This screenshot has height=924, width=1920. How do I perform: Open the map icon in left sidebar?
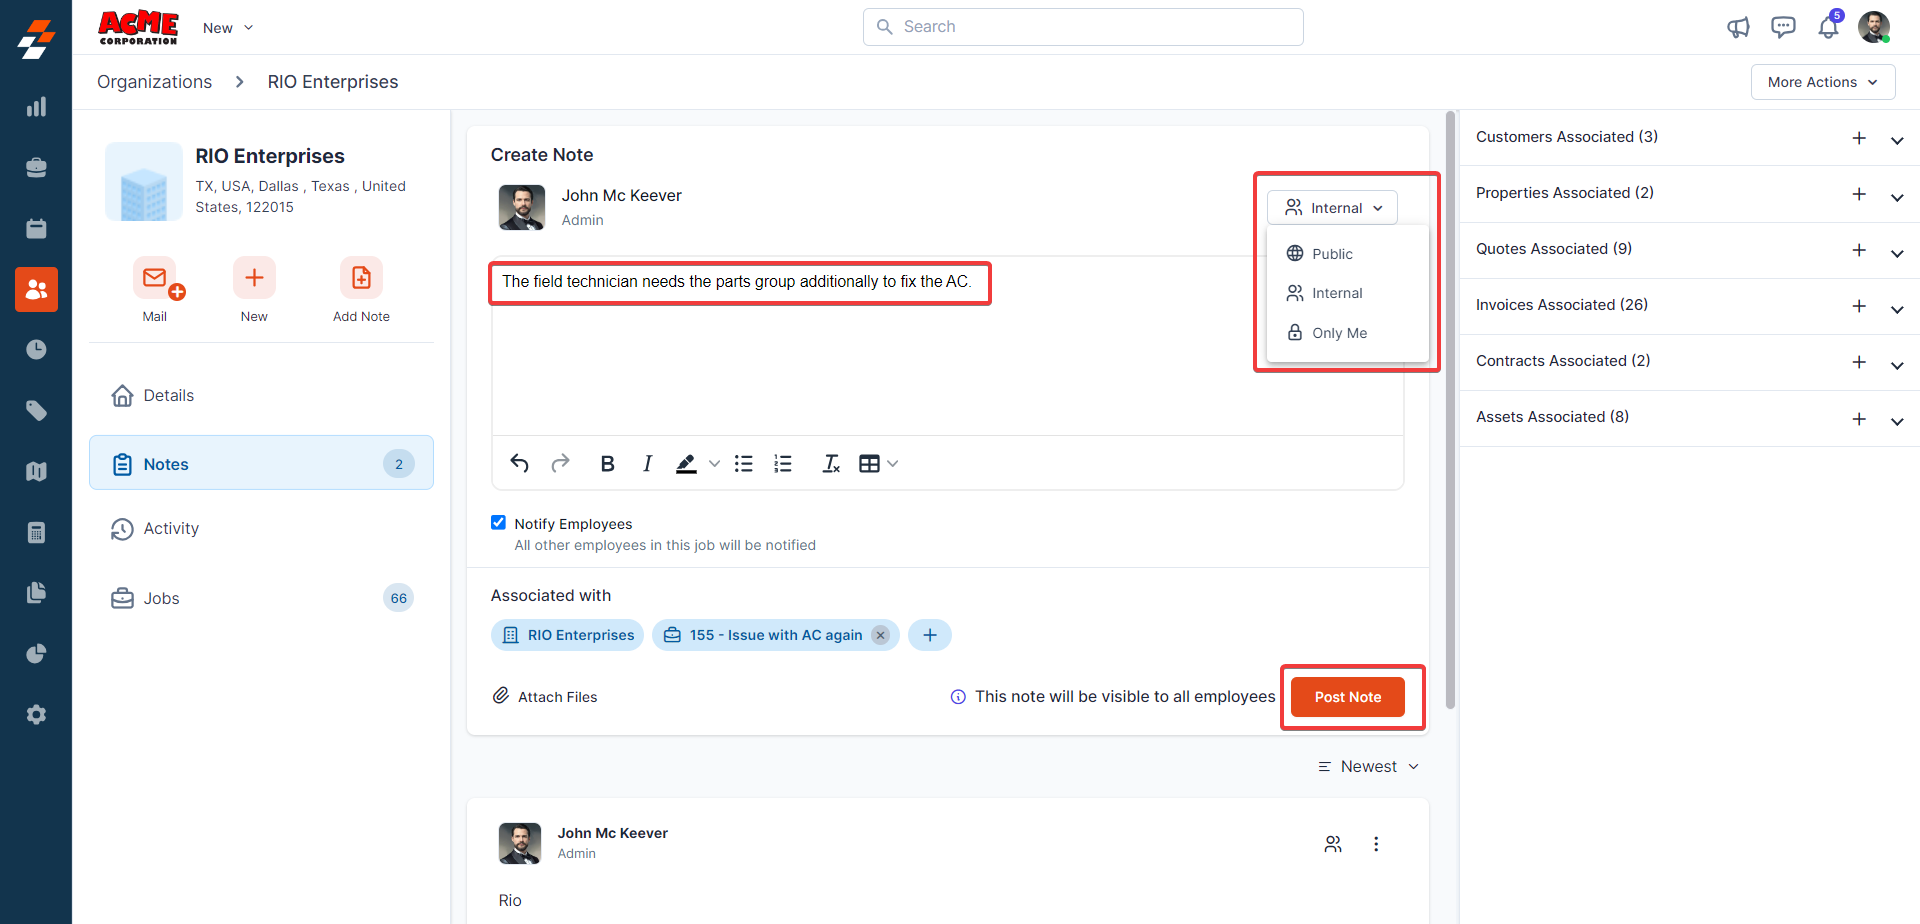click(x=36, y=472)
